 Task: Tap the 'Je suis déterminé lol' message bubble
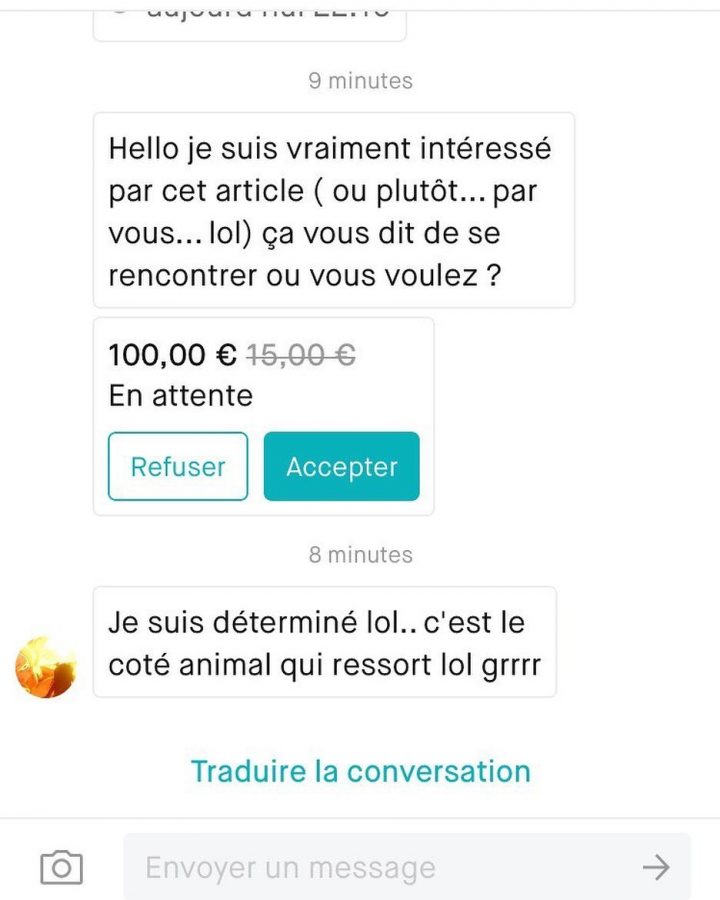(x=324, y=642)
